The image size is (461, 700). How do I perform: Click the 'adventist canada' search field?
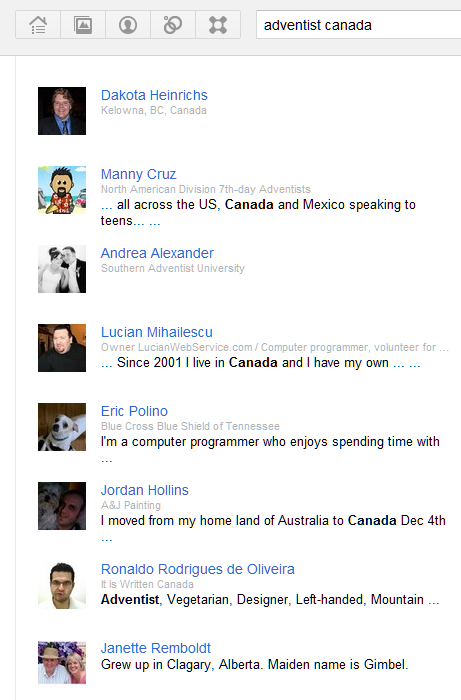pyautogui.click(x=358, y=25)
